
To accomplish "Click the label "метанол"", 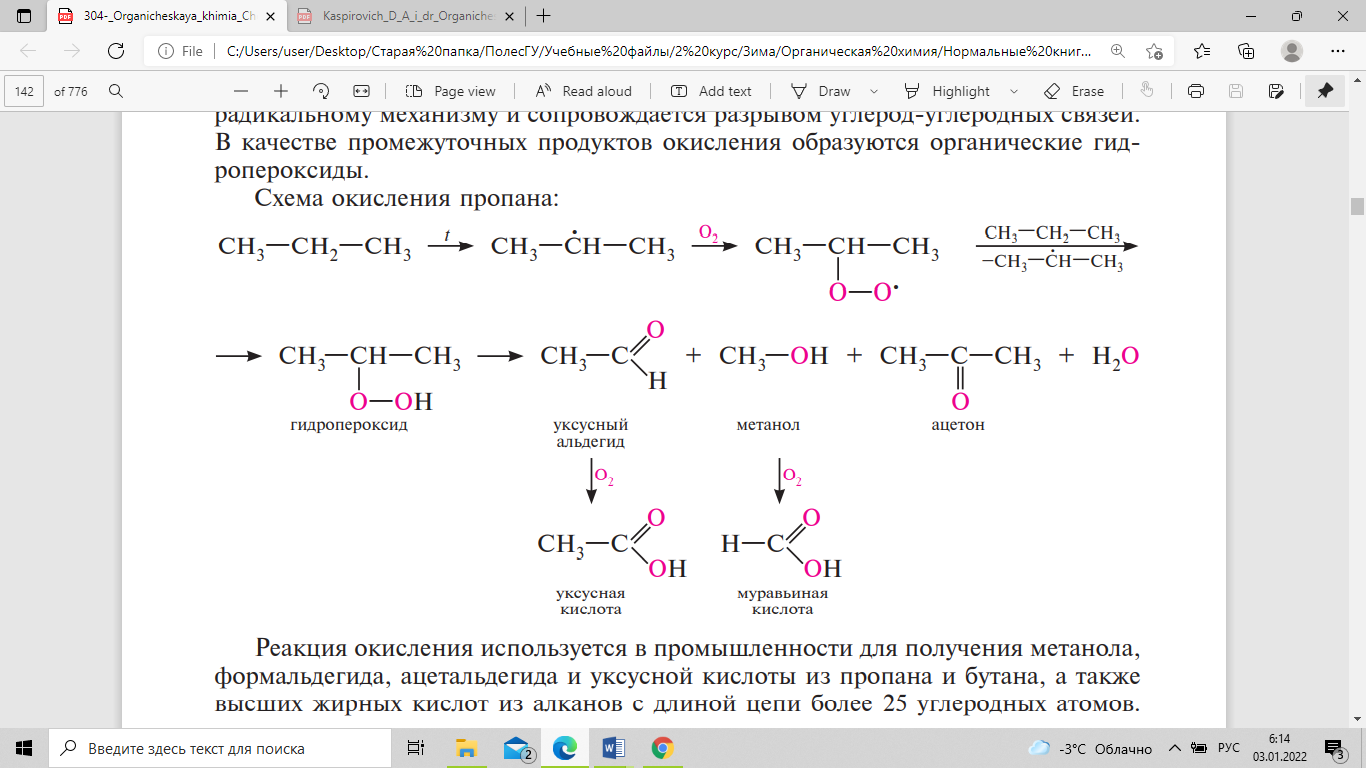I will click(x=768, y=425).
